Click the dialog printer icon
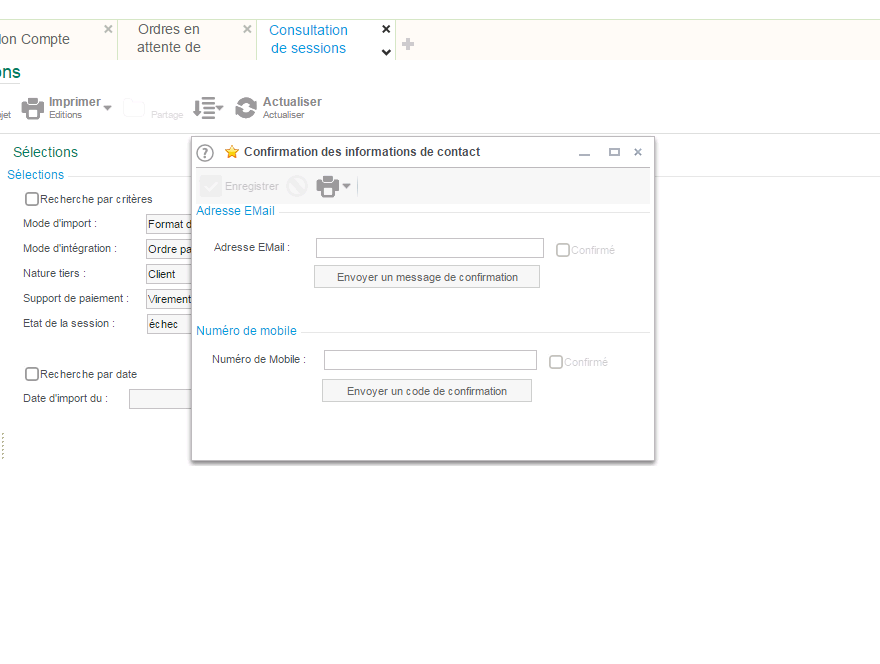 (x=328, y=186)
